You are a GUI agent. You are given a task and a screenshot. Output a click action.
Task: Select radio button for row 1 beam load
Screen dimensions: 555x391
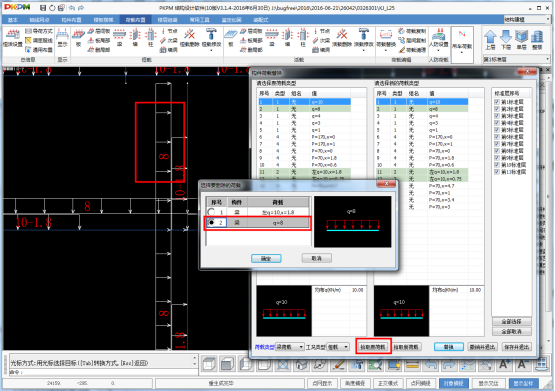[x=211, y=212]
